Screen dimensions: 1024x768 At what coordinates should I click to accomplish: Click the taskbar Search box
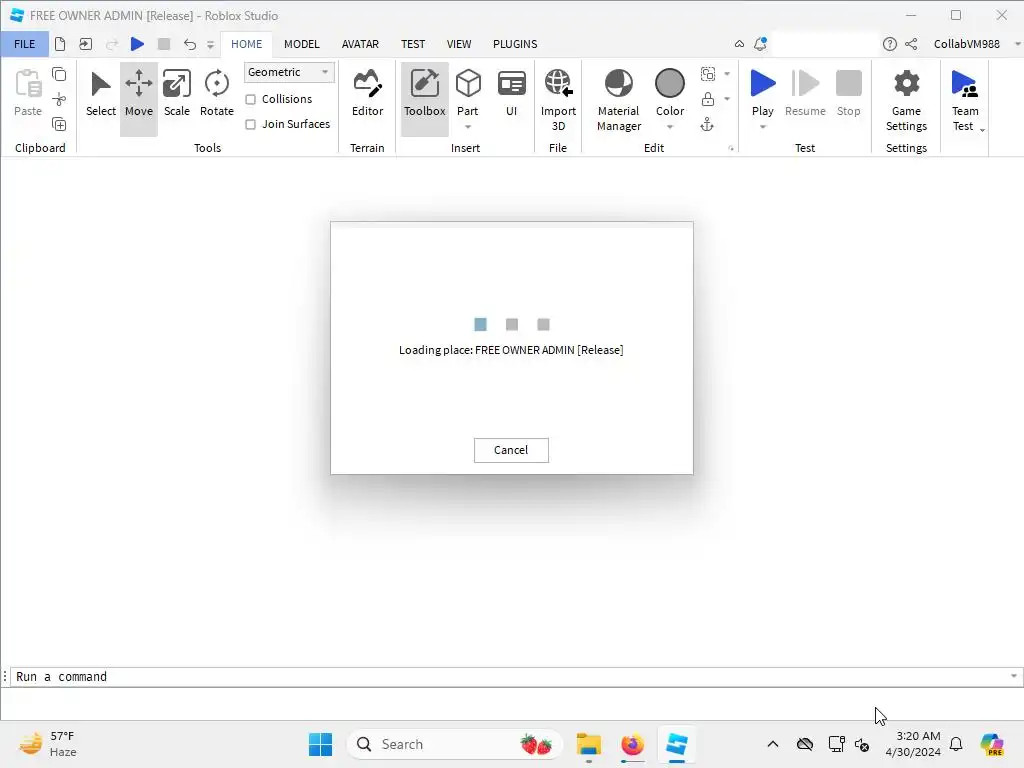click(455, 744)
